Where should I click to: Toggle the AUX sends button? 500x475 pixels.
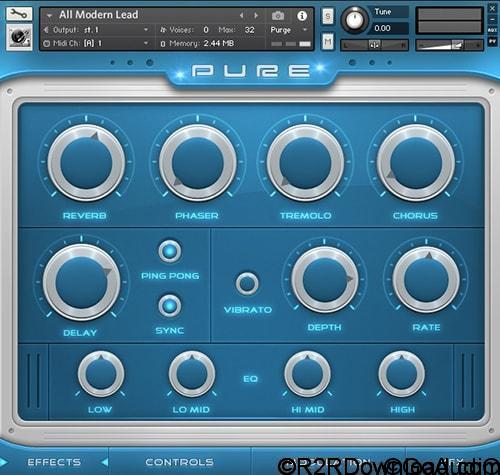click(x=492, y=30)
